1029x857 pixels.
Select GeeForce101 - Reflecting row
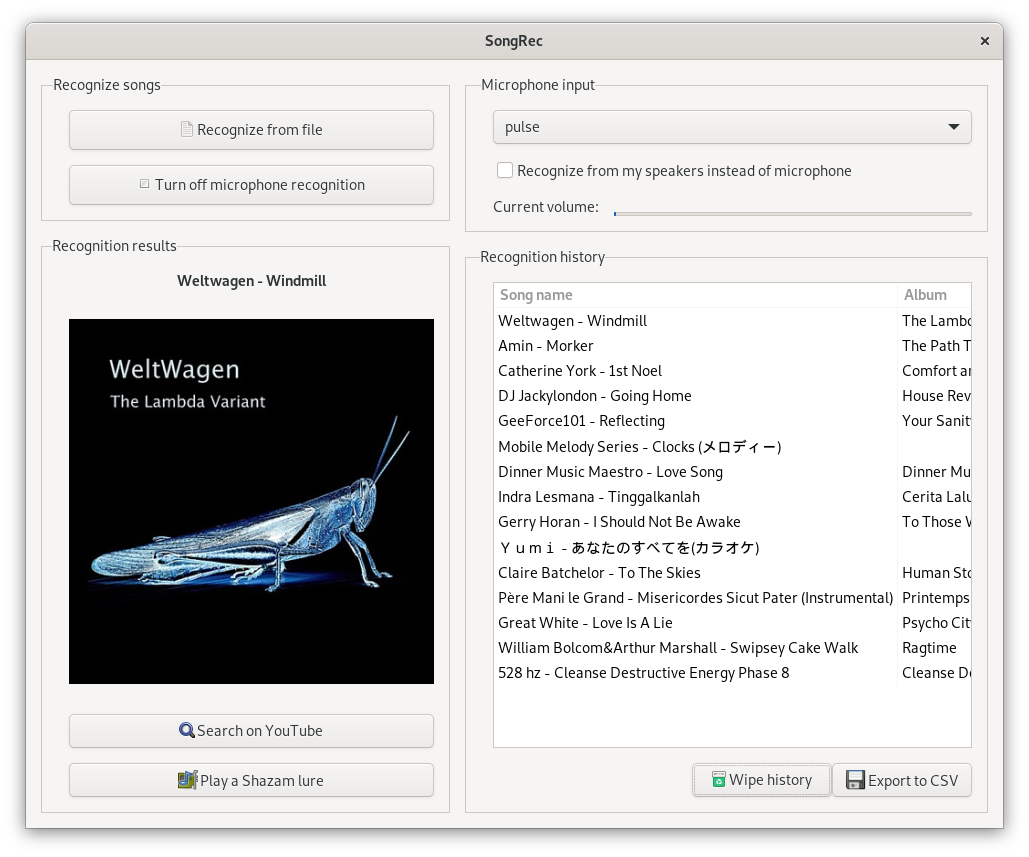point(732,421)
